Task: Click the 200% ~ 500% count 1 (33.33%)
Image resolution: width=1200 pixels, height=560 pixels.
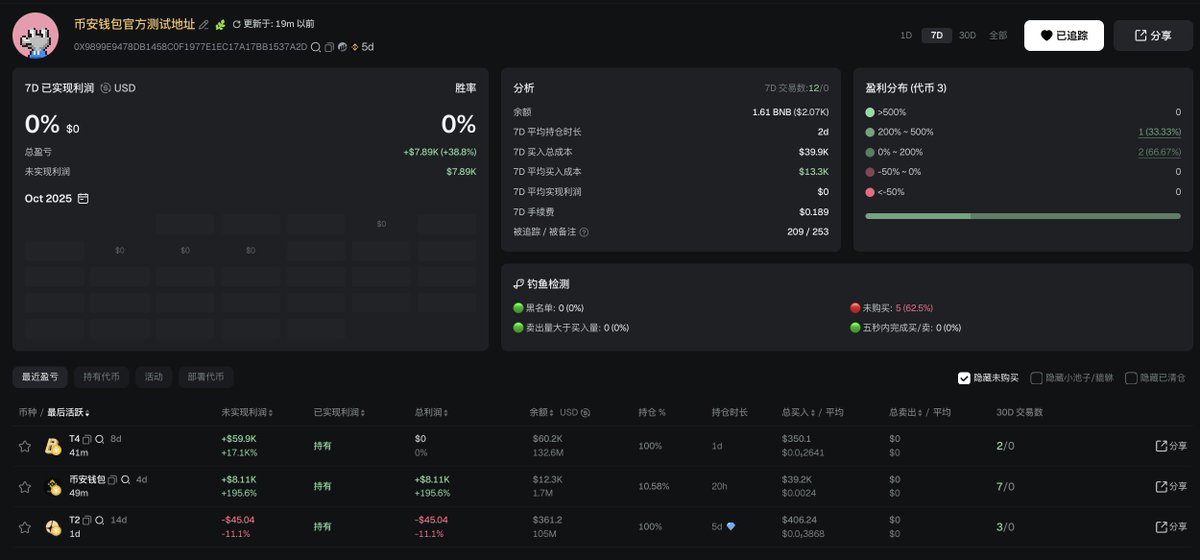Action: coord(1159,132)
